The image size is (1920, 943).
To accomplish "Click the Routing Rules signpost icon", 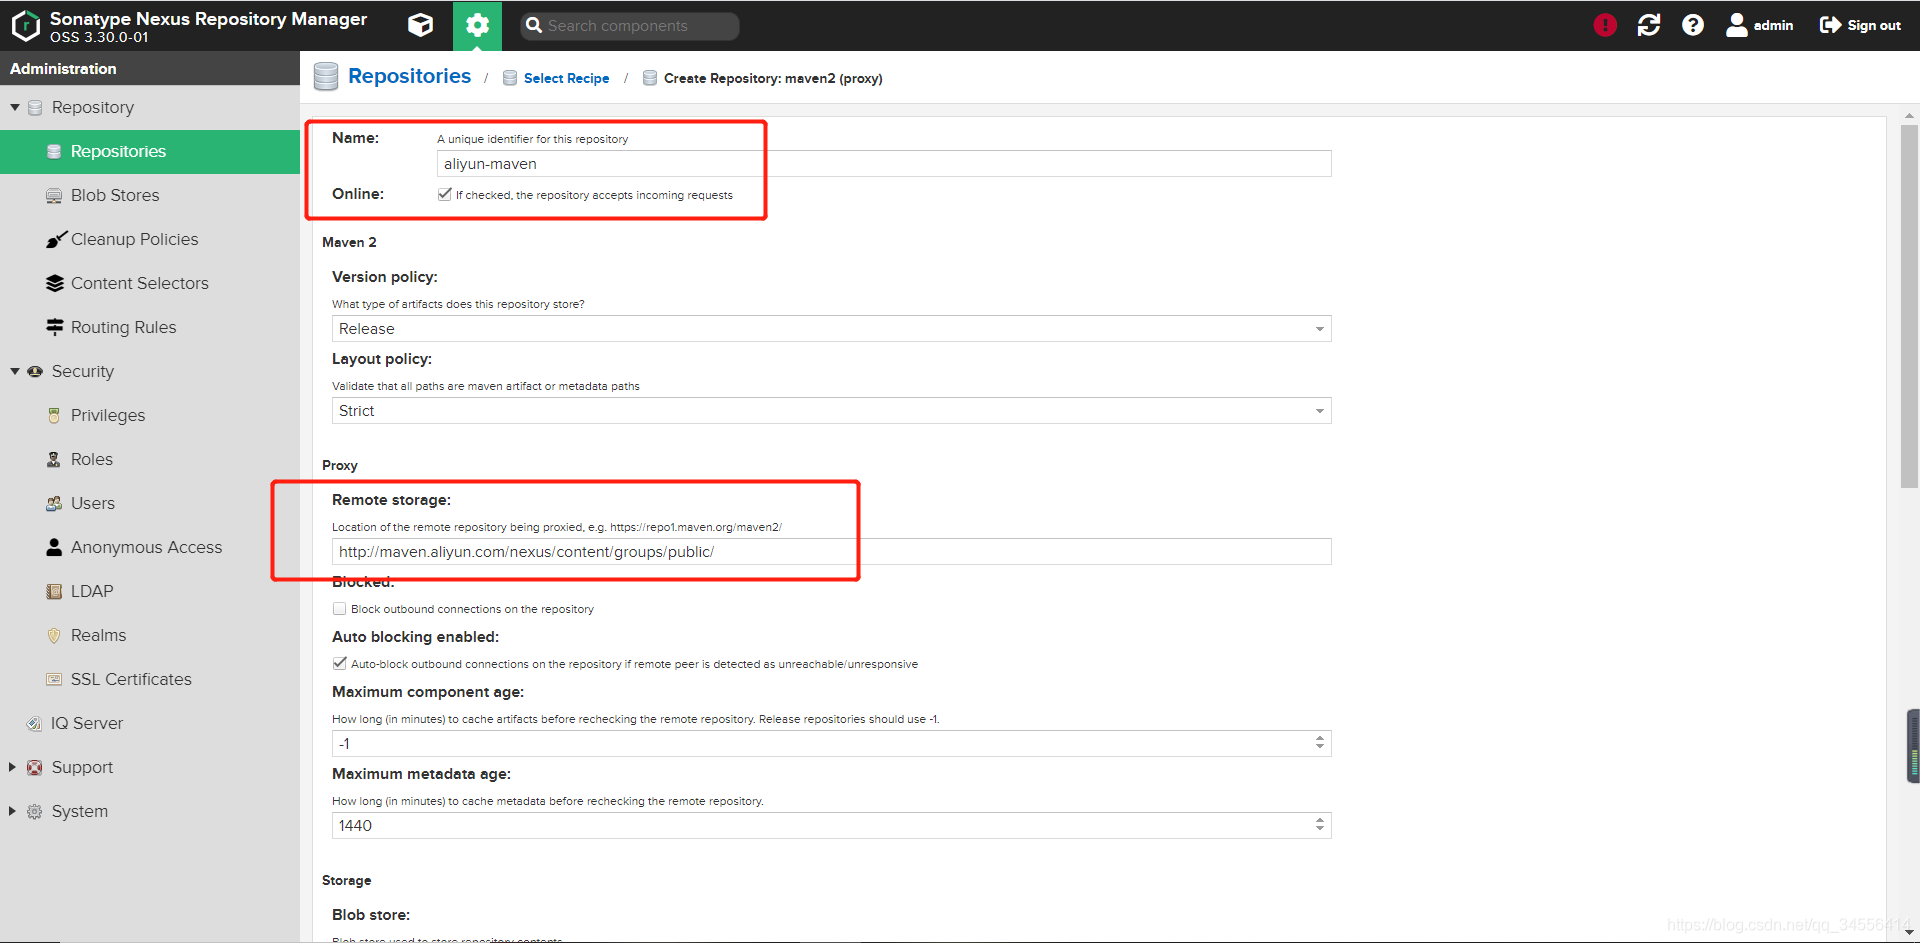I will click(55, 327).
